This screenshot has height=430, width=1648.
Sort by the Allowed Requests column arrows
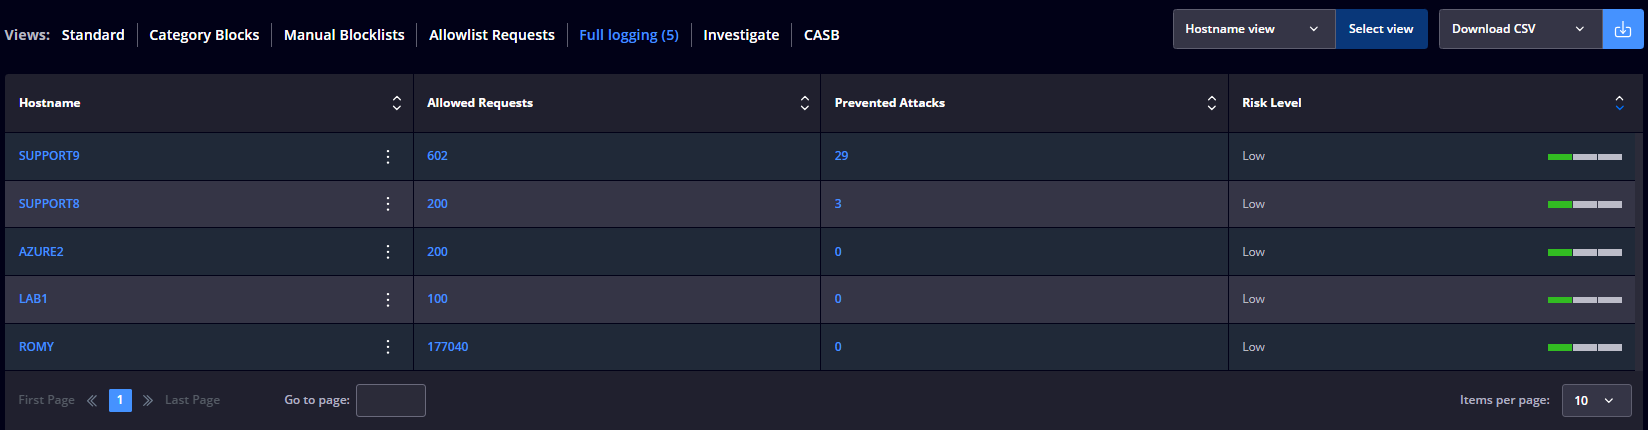(805, 103)
